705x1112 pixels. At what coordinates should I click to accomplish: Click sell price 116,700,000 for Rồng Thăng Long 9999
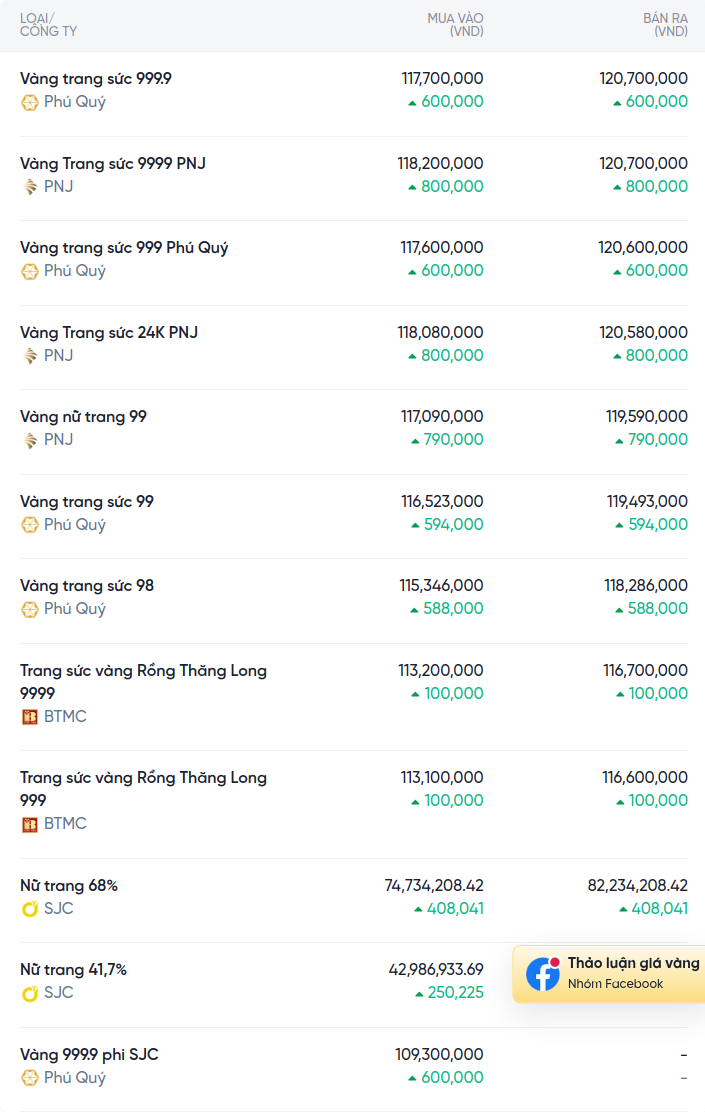pos(645,671)
